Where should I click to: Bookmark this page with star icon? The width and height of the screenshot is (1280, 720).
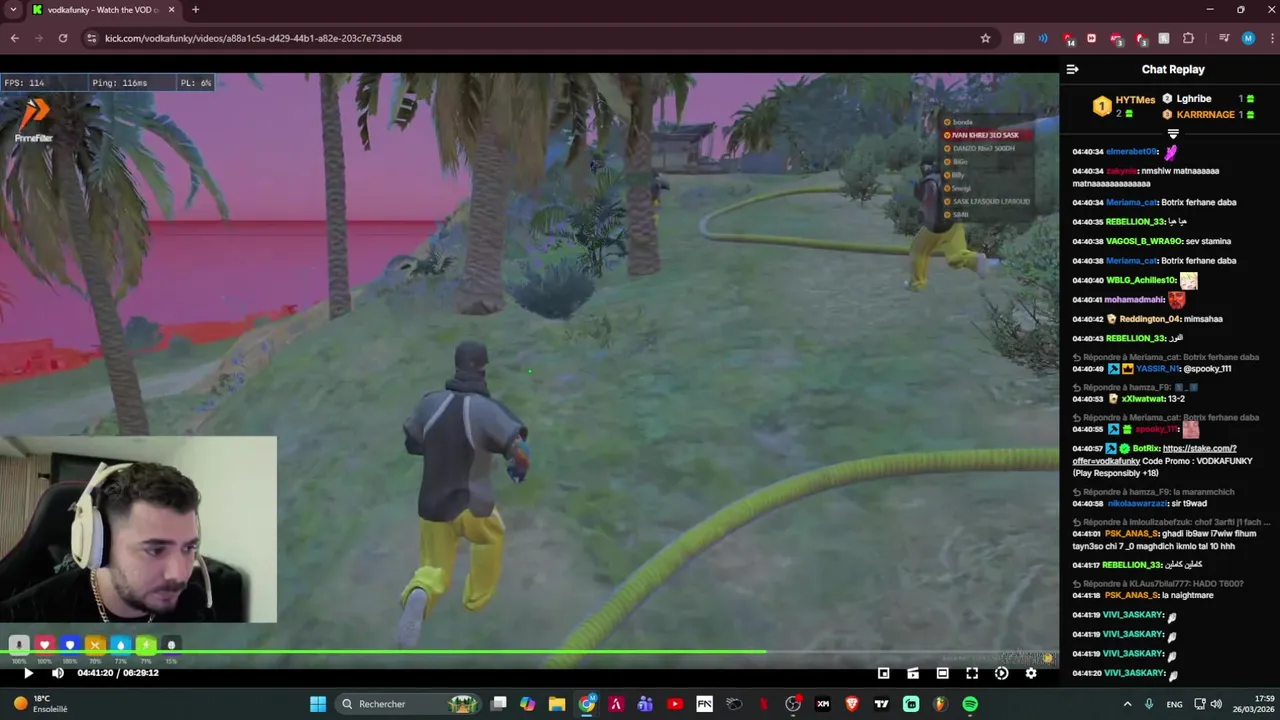point(985,38)
